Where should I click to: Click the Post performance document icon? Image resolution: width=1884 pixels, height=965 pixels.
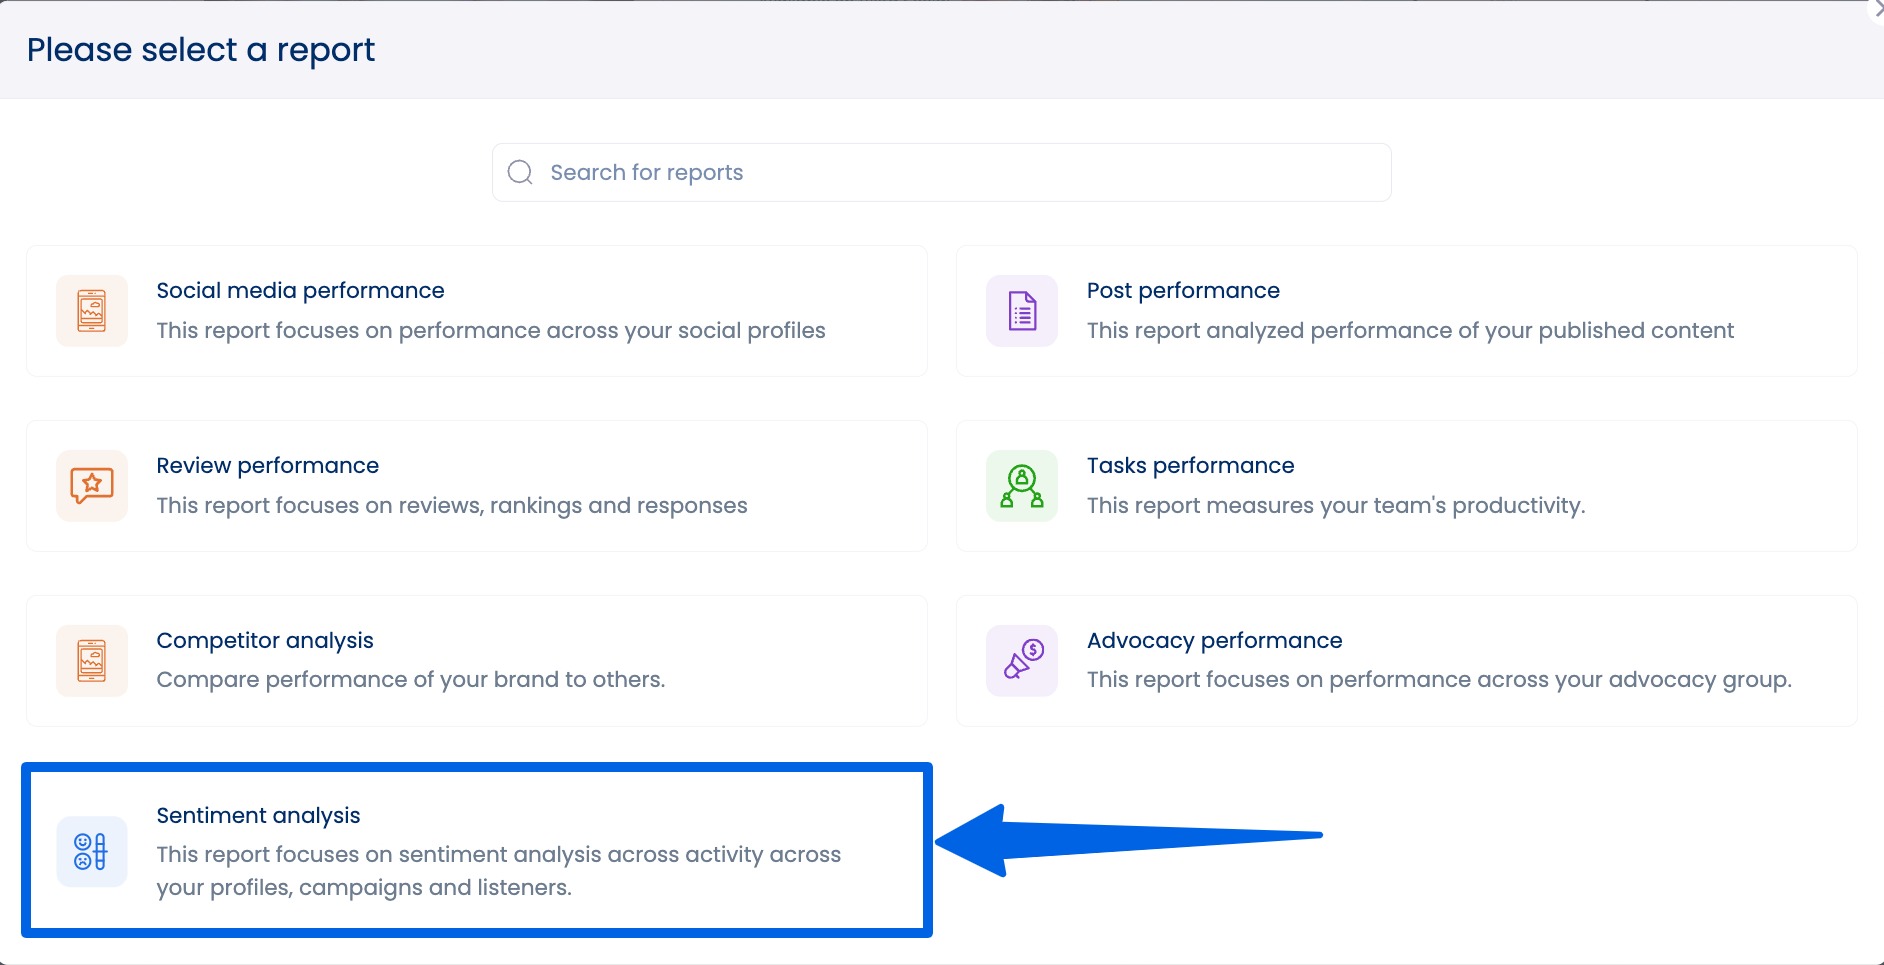[1021, 310]
